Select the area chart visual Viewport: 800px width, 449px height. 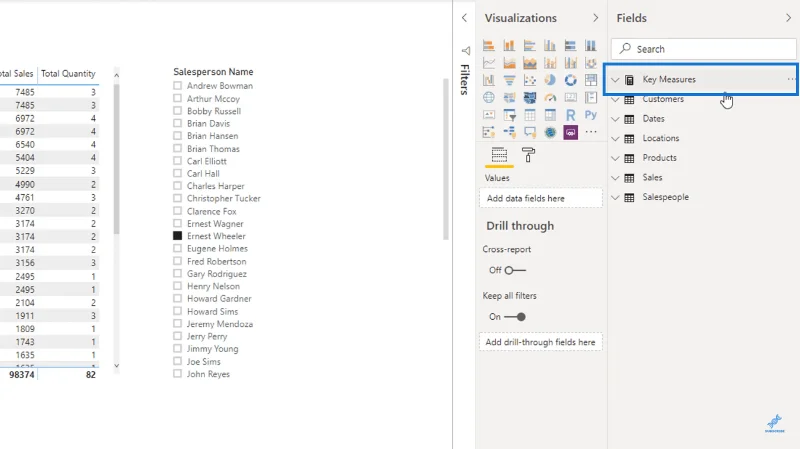(x=509, y=63)
